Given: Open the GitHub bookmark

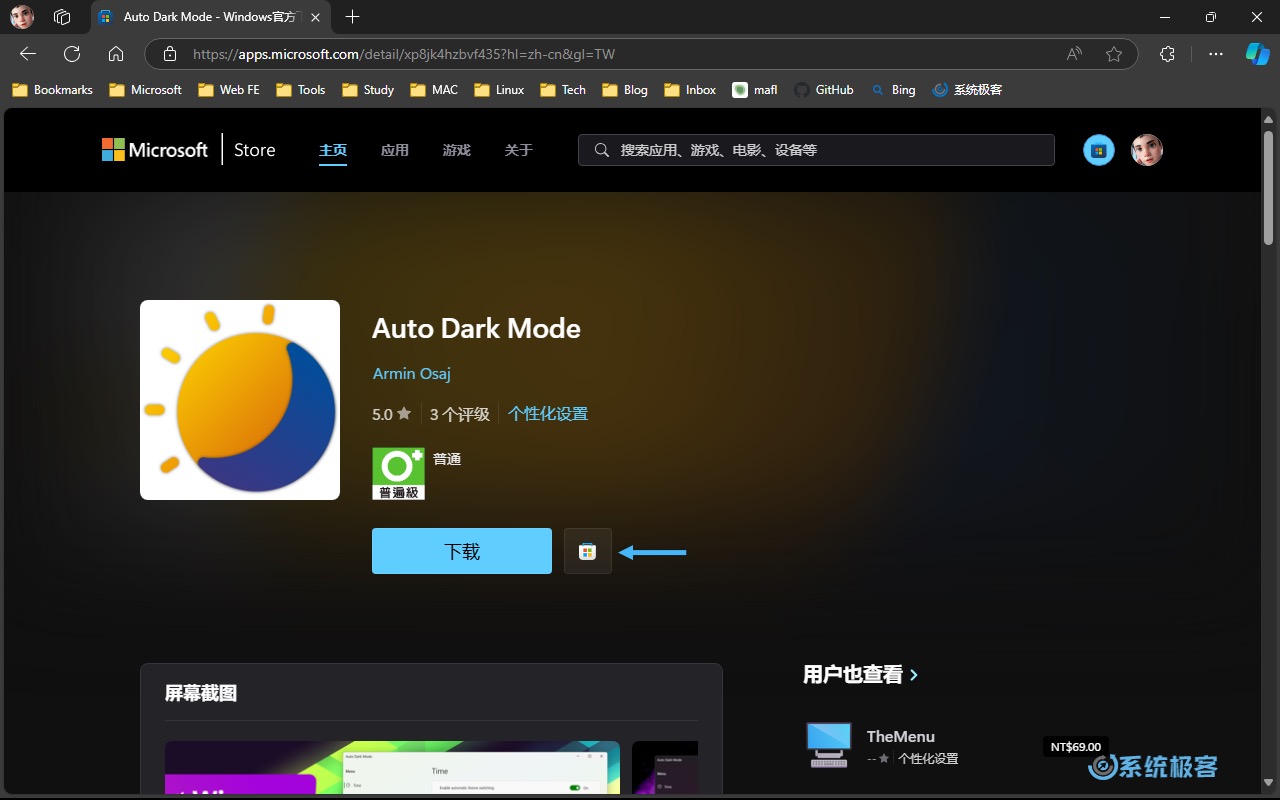Looking at the screenshot, I should pos(824,90).
